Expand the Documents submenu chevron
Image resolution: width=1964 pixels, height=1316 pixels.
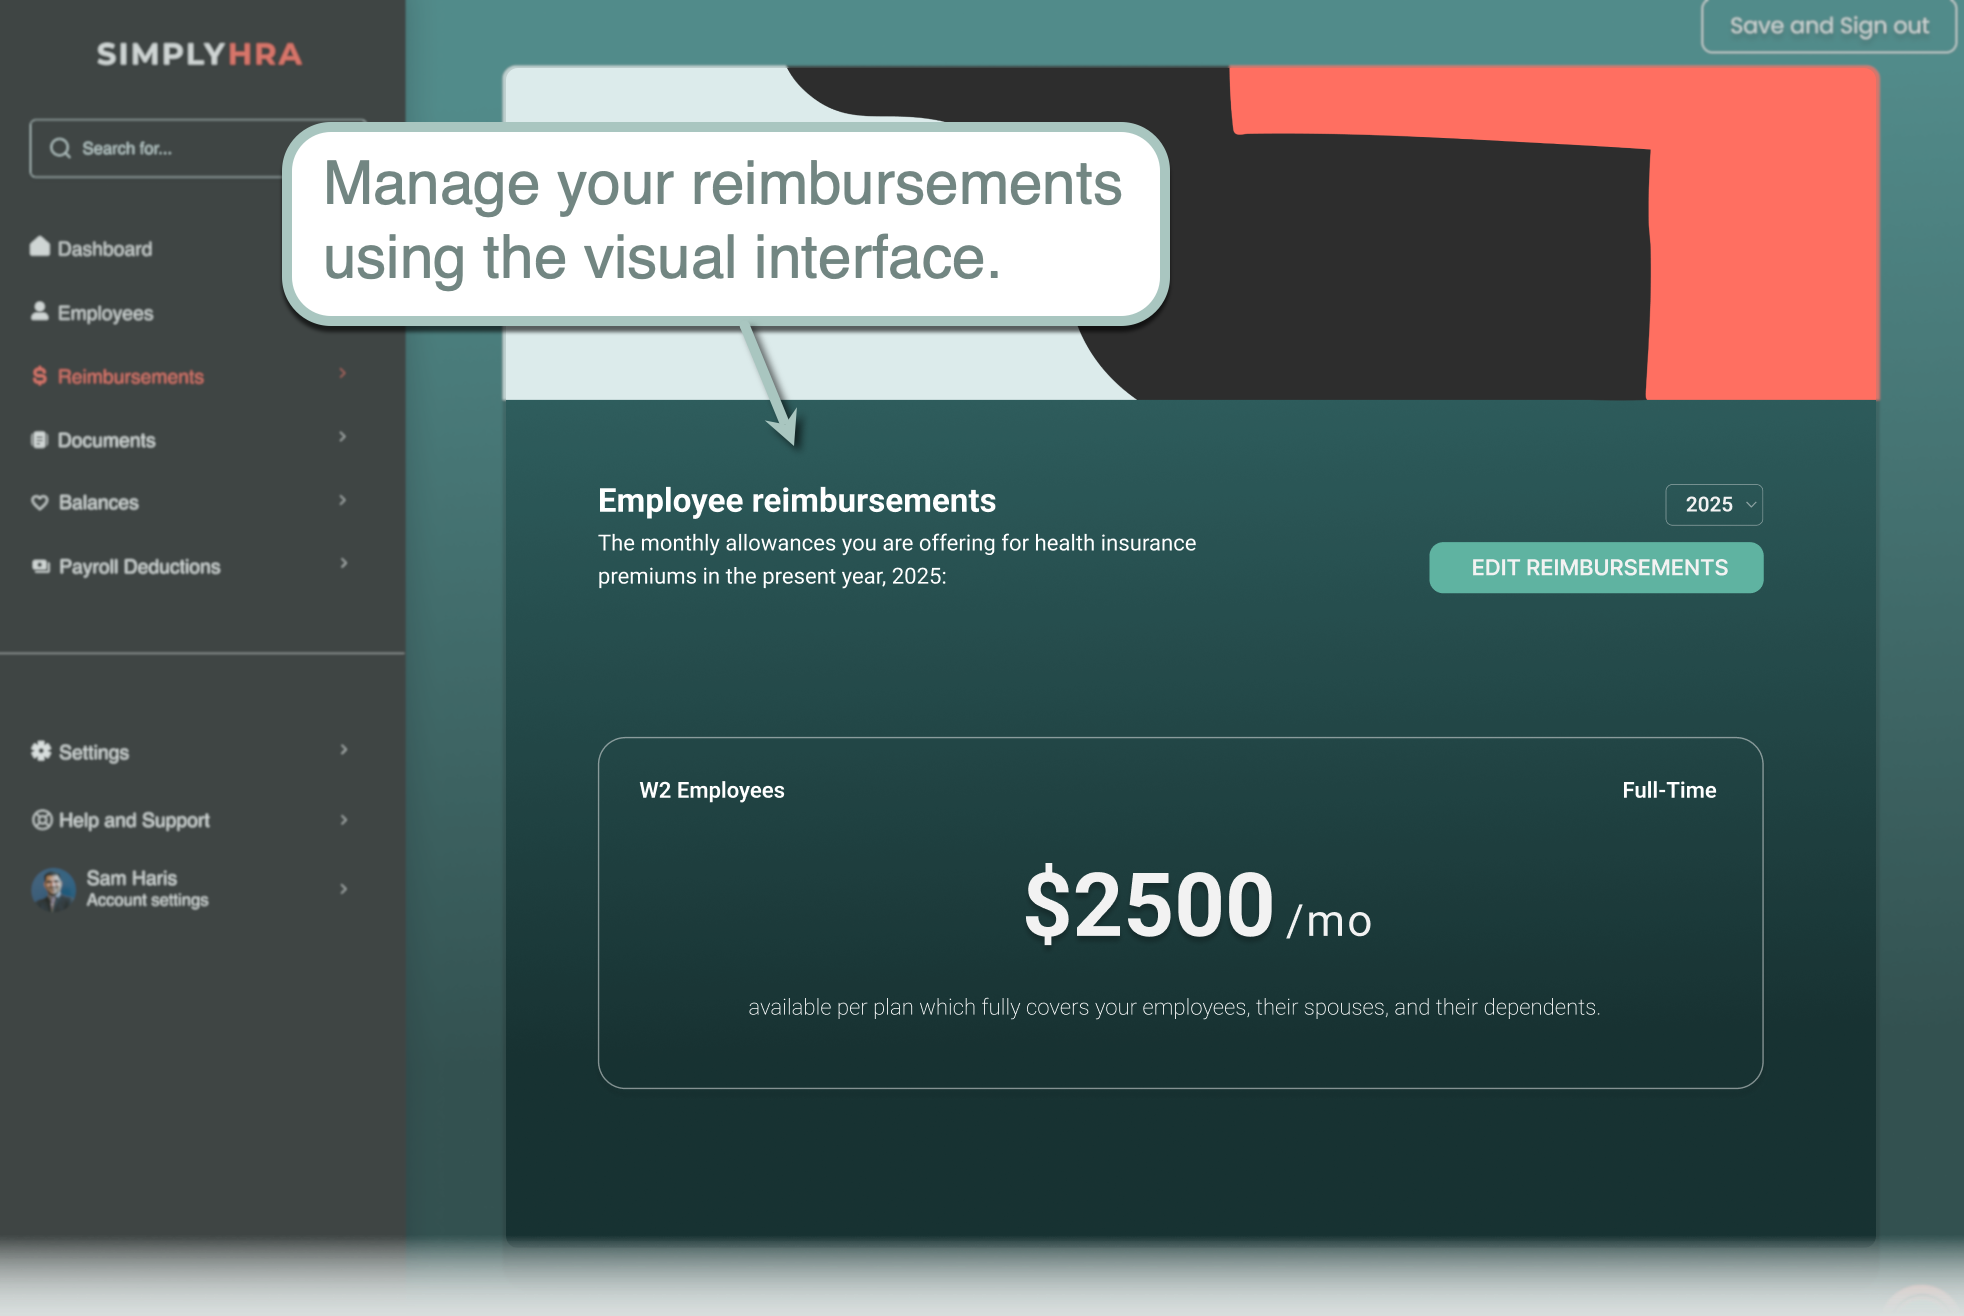click(x=343, y=437)
